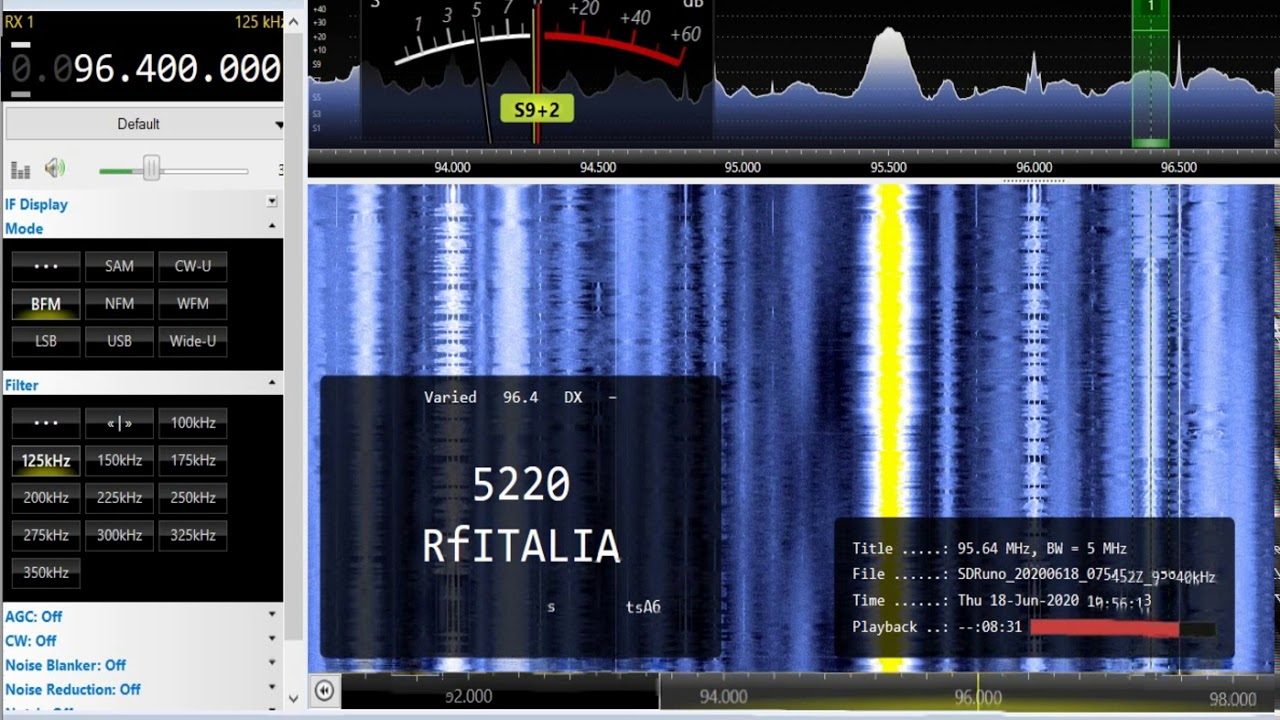This screenshot has height=720, width=1280.
Task: Click the RfITALIA RDS station name
Action: click(521, 547)
